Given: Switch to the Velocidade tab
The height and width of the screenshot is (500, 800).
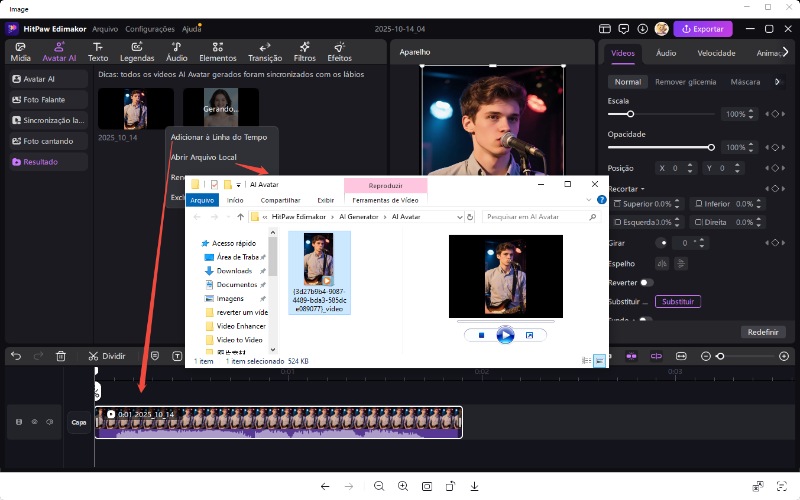Looking at the screenshot, I should [716, 53].
